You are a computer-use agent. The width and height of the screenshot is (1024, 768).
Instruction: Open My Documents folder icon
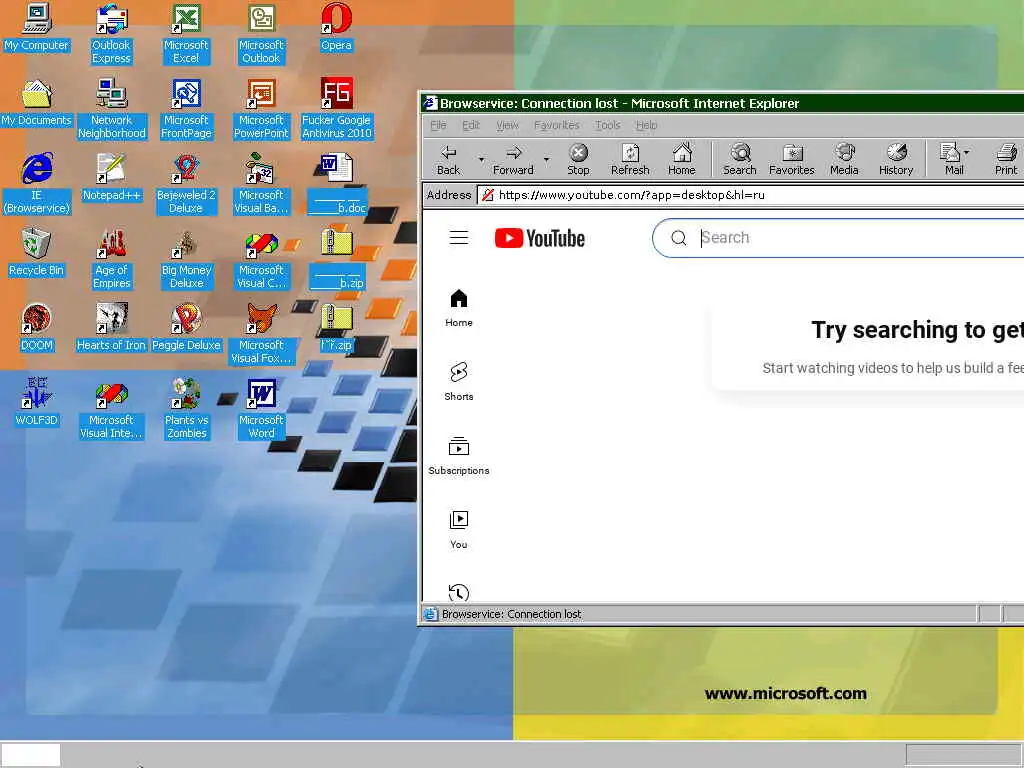pos(37,103)
